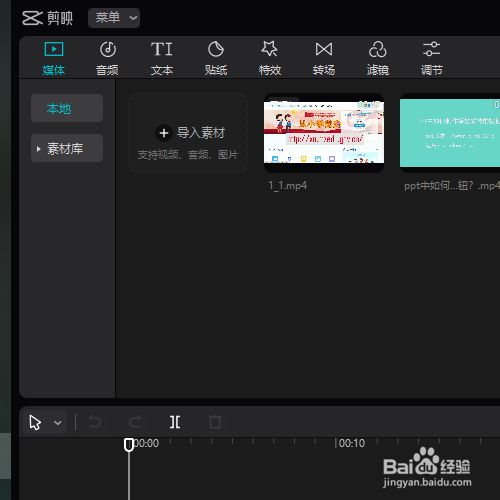
Task: Open the 音频 (Audio) tab
Action: [x=107, y=58]
